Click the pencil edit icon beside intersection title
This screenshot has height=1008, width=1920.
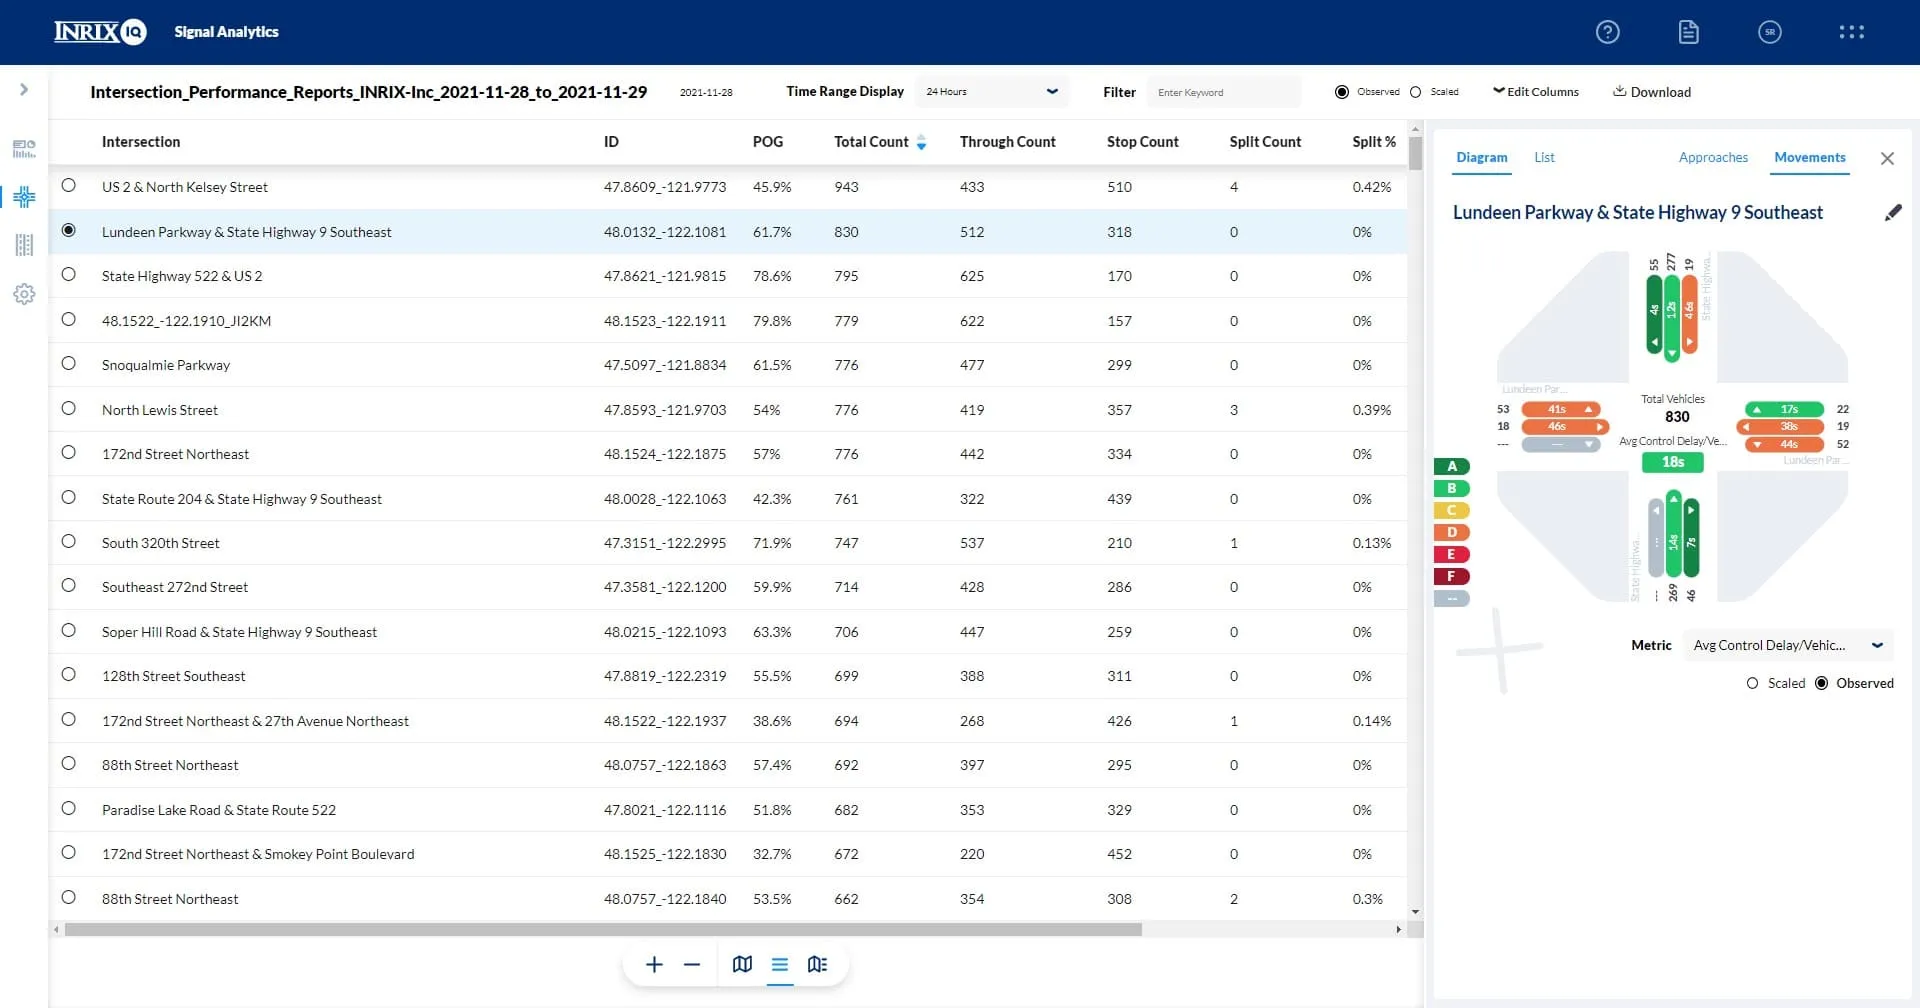(1892, 213)
